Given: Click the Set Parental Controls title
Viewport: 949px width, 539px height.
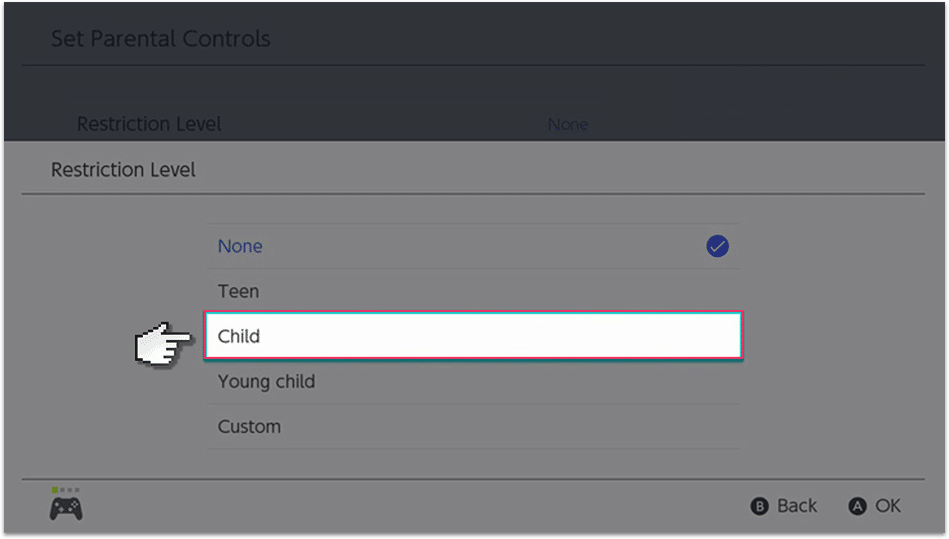Looking at the screenshot, I should [x=160, y=40].
